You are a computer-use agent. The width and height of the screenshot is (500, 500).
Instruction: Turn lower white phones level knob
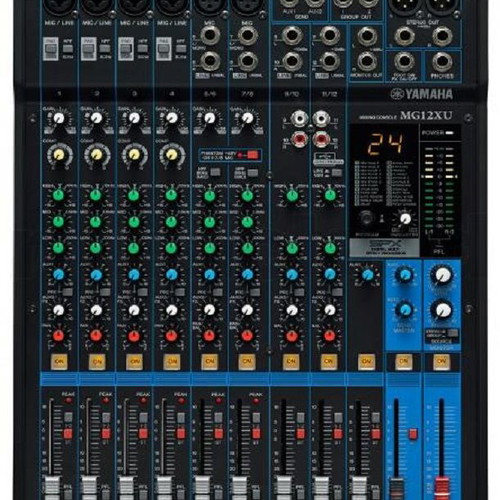442,310
